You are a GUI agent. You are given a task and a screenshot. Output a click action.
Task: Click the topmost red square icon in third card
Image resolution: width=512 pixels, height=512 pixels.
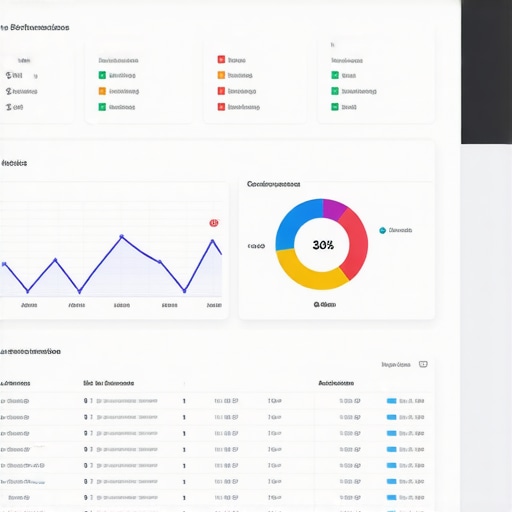click(x=221, y=59)
